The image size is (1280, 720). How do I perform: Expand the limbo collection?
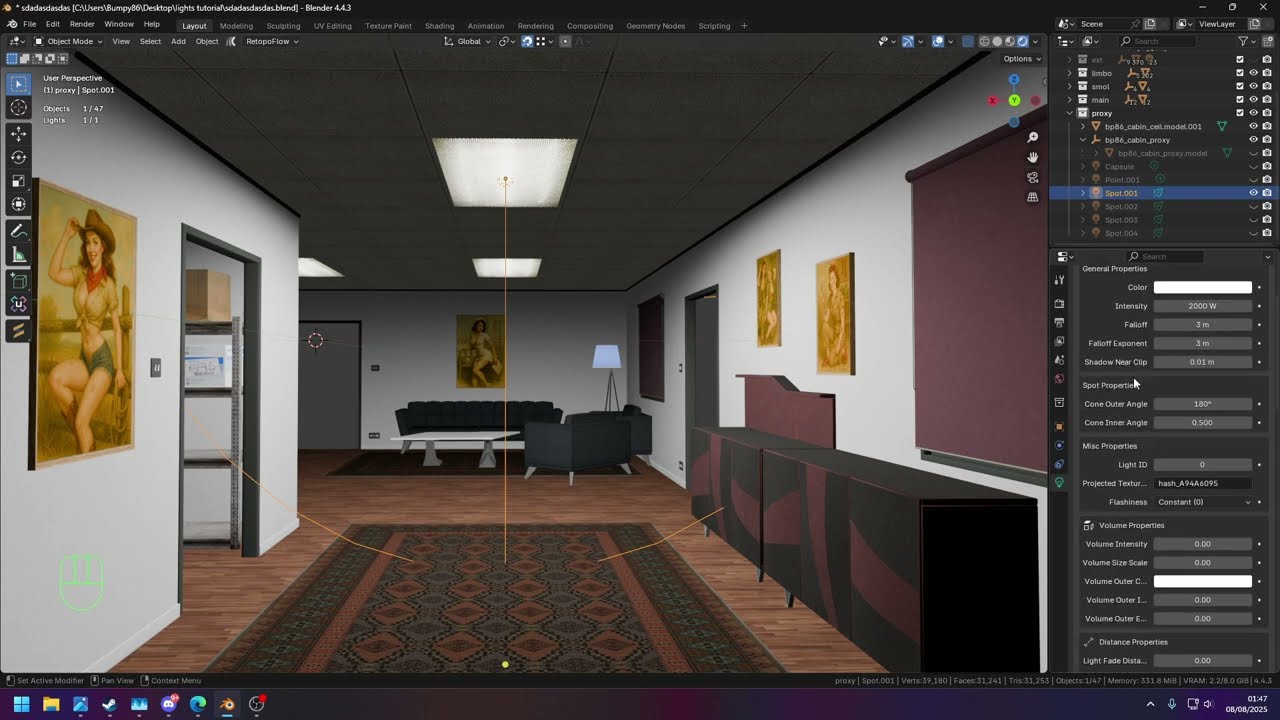pyautogui.click(x=1070, y=73)
